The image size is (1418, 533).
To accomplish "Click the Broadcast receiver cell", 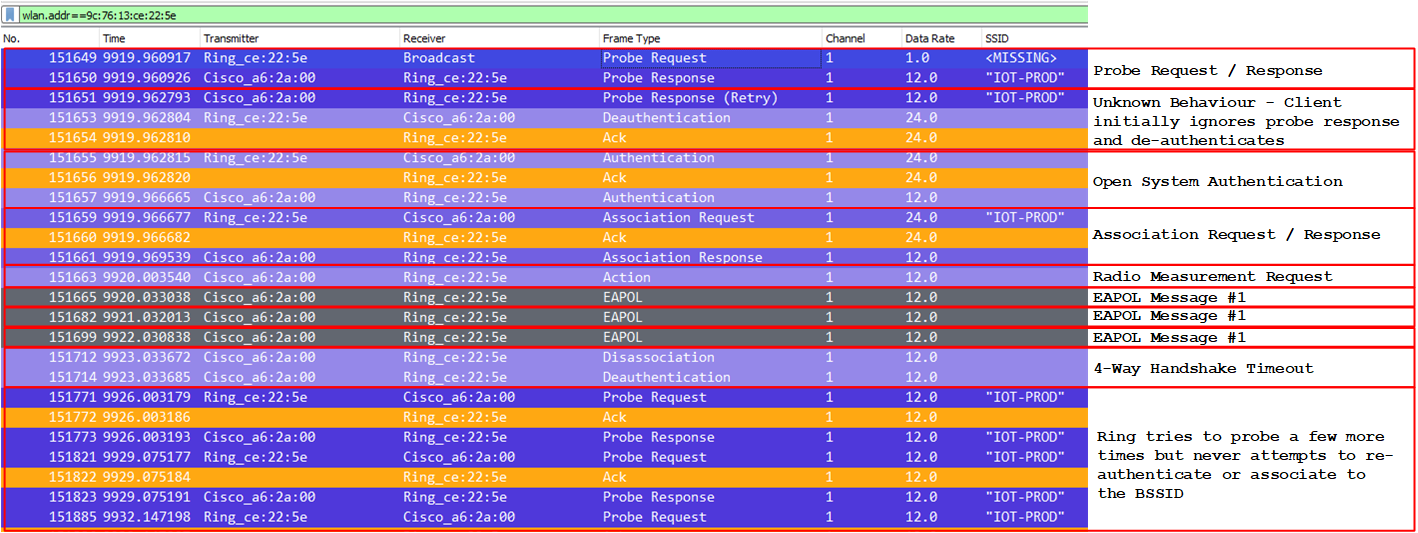I will pyautogui.click(x=439, y=58).
